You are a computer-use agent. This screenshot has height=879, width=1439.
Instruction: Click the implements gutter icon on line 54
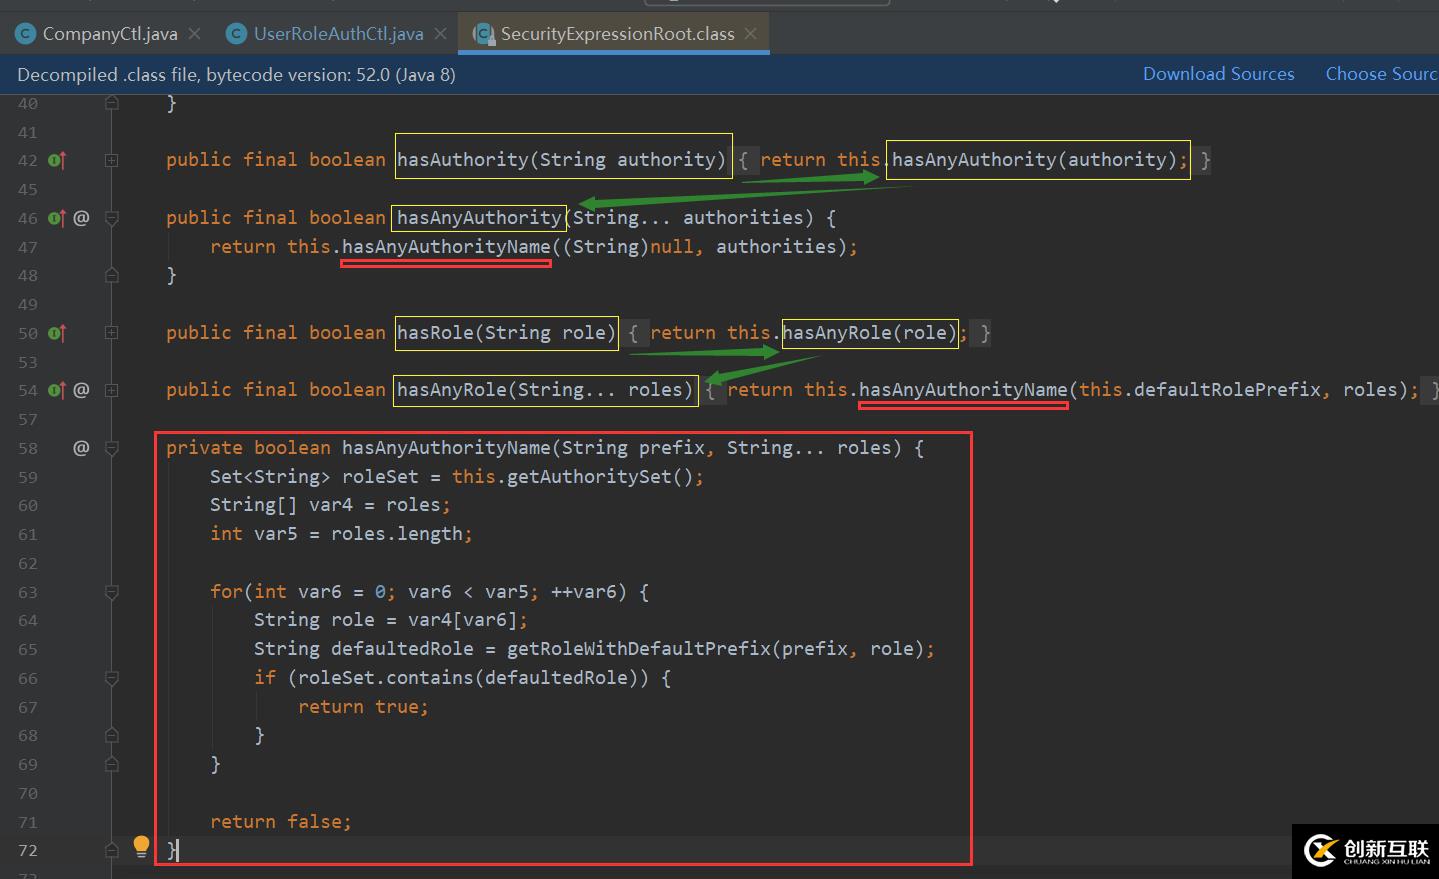click(57, 390)
